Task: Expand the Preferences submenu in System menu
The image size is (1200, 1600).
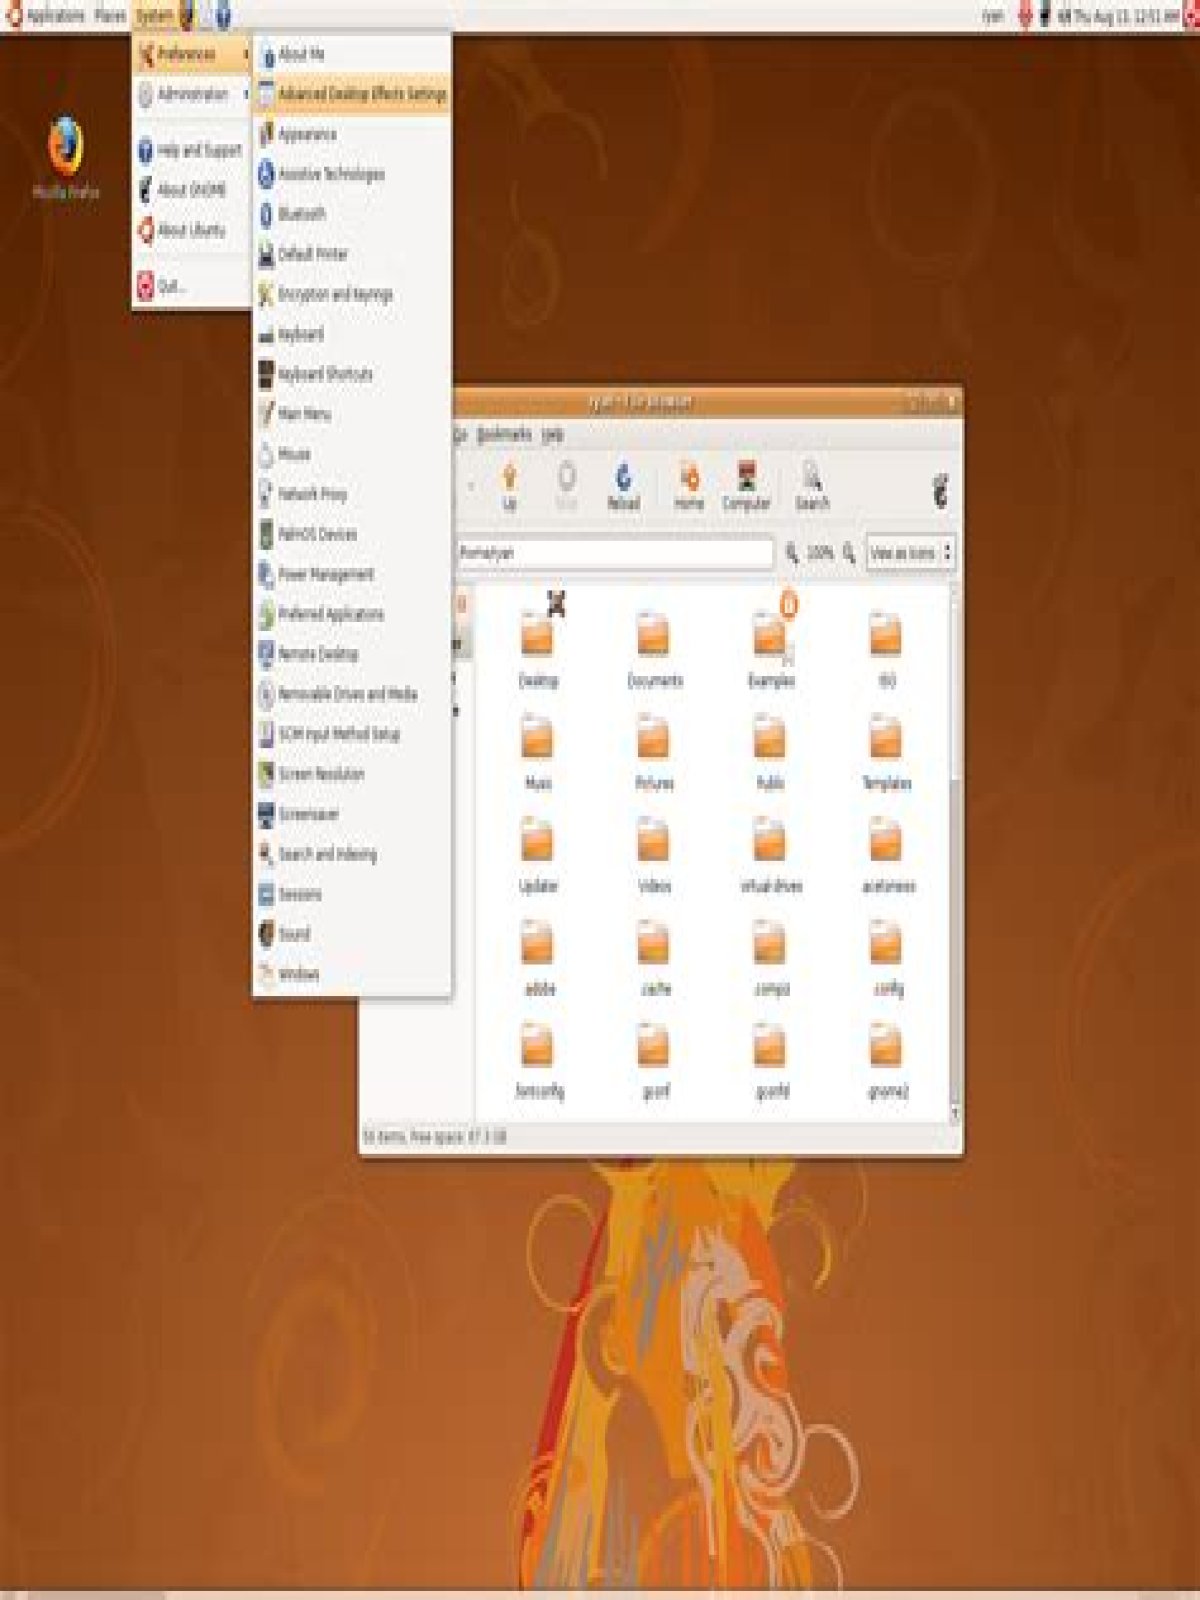Action: pyautogui.click(x=191, y=54)
